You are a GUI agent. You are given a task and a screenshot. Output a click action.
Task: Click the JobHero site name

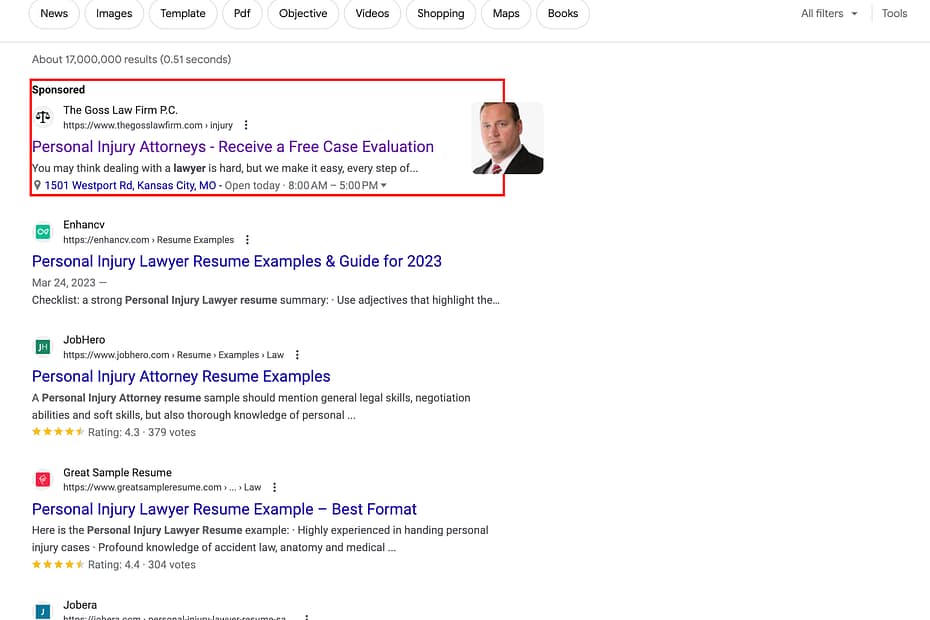coord(84,339)
